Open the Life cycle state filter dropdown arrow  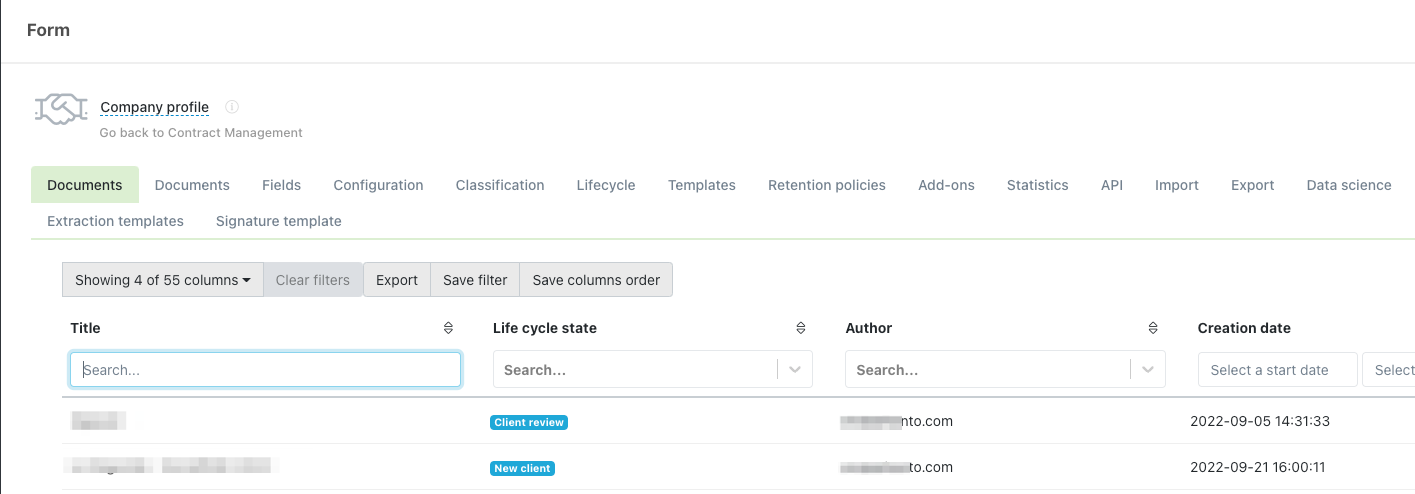coord(795,370)
